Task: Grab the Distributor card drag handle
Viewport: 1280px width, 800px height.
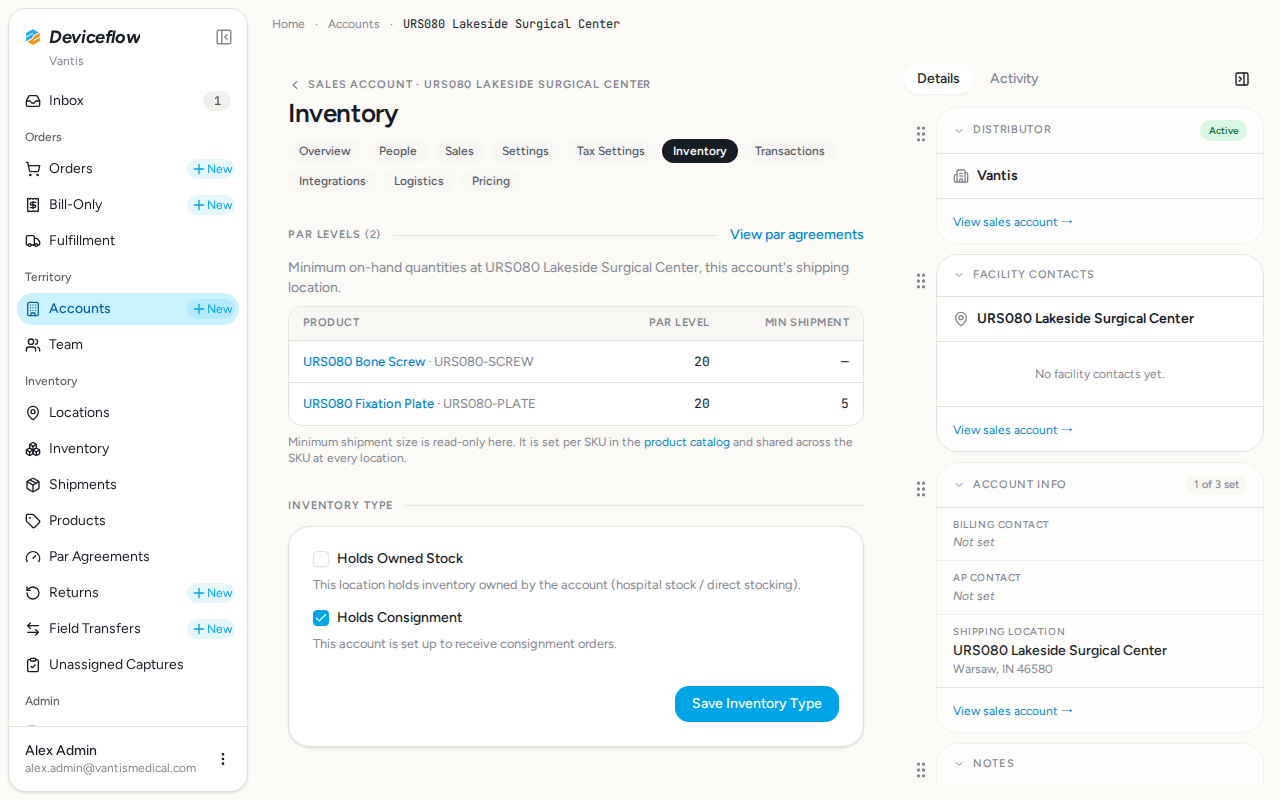Action: [921, 134]
